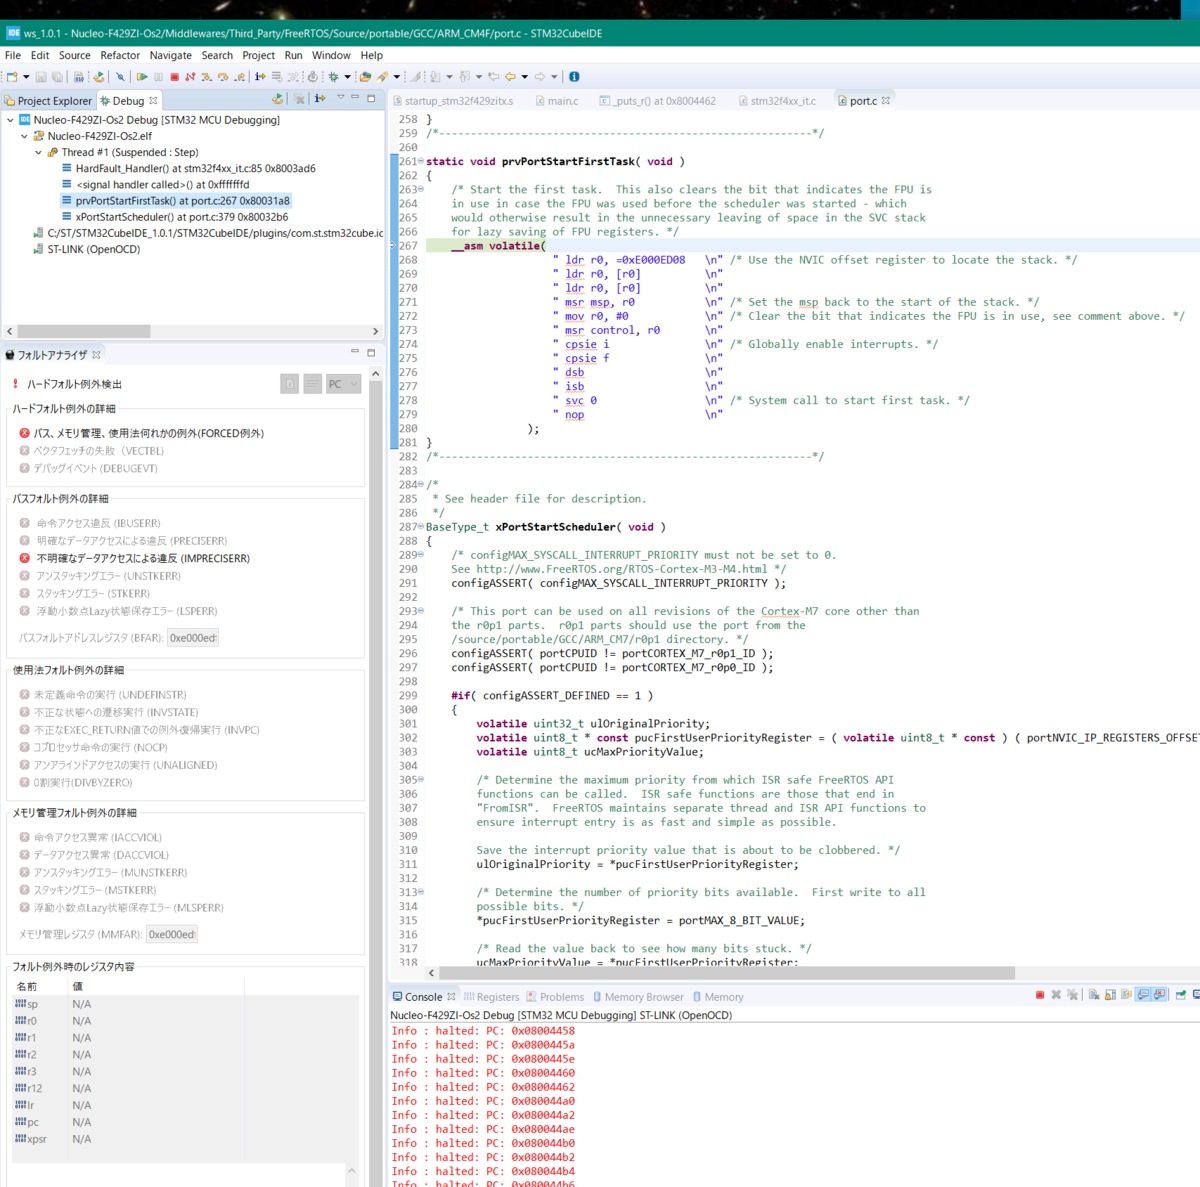
Task: Remove the terminated launch from Console
Action: (1056, 994)
